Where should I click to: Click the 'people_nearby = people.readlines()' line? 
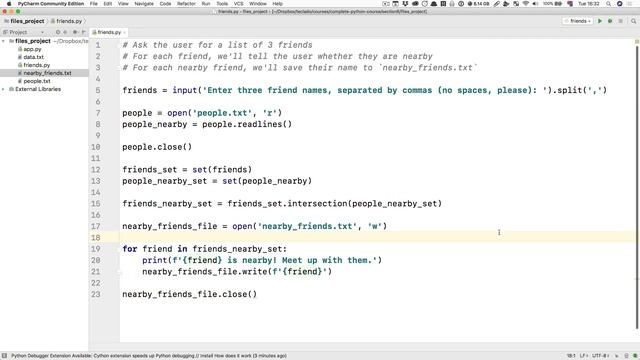click(x=207, y=124)
